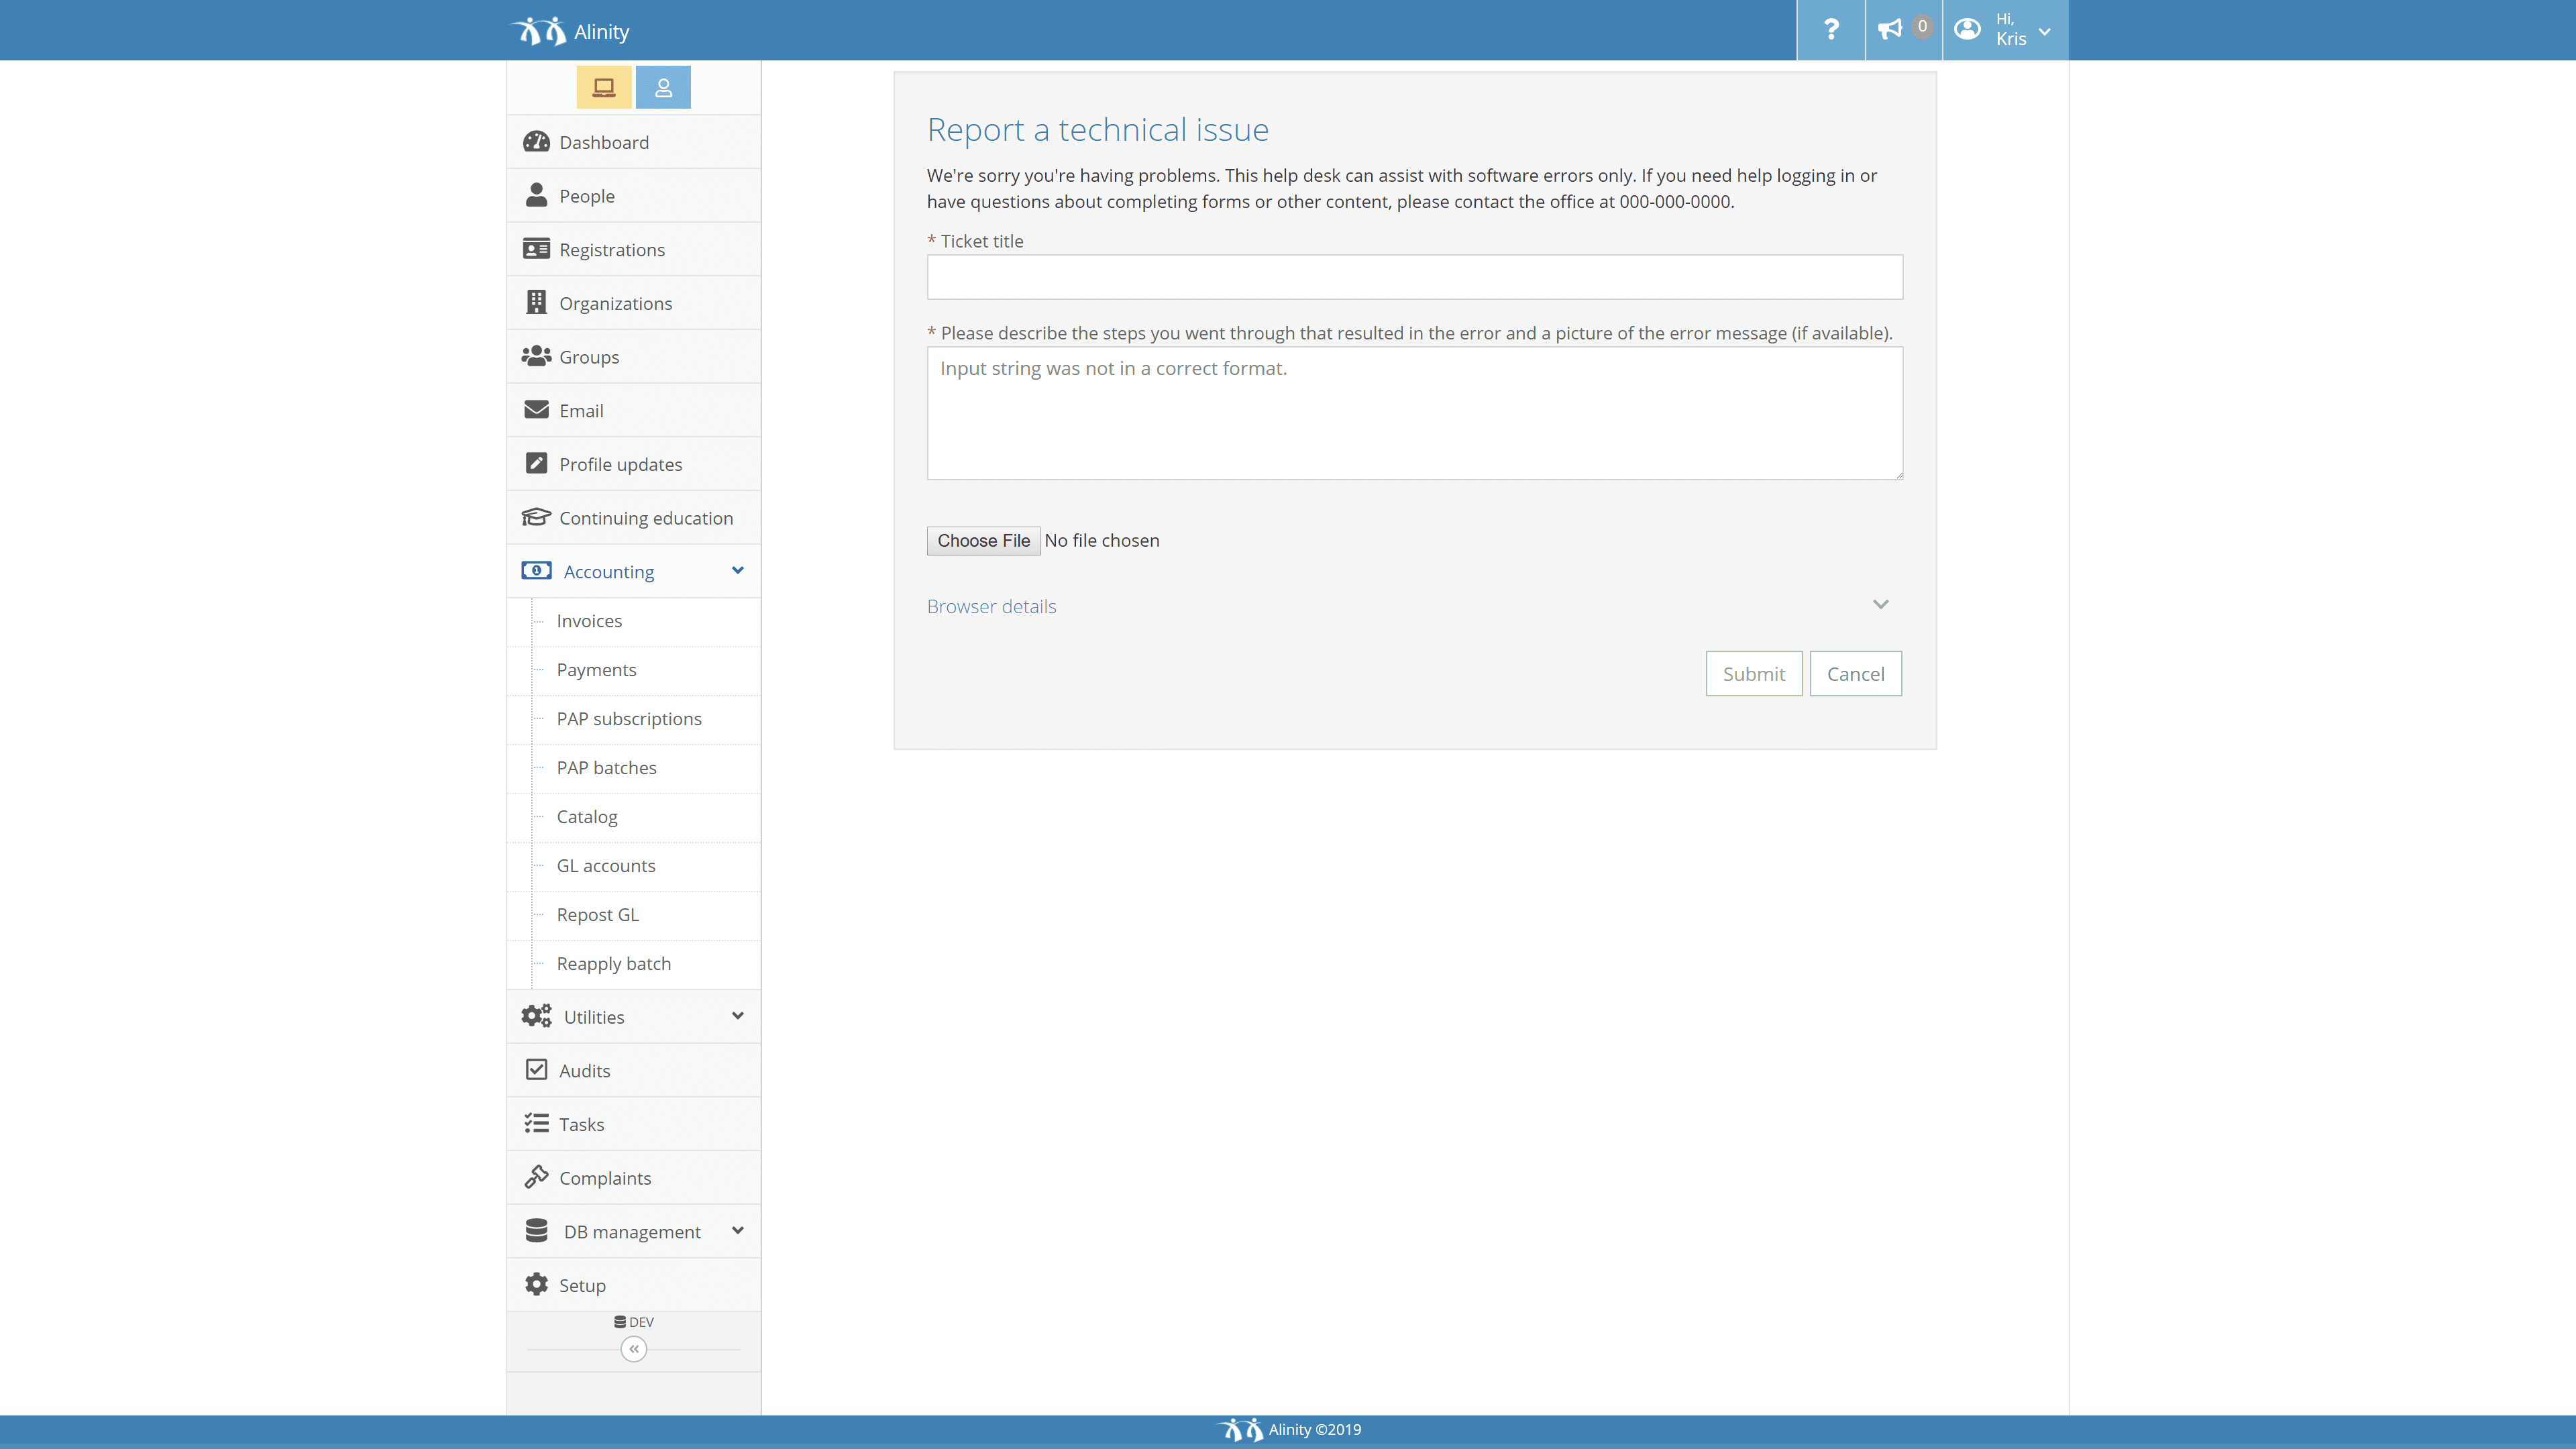The image size is (2576, 1449).
Task: Select the People label in sidebar
Action: (x=586, y=196)
